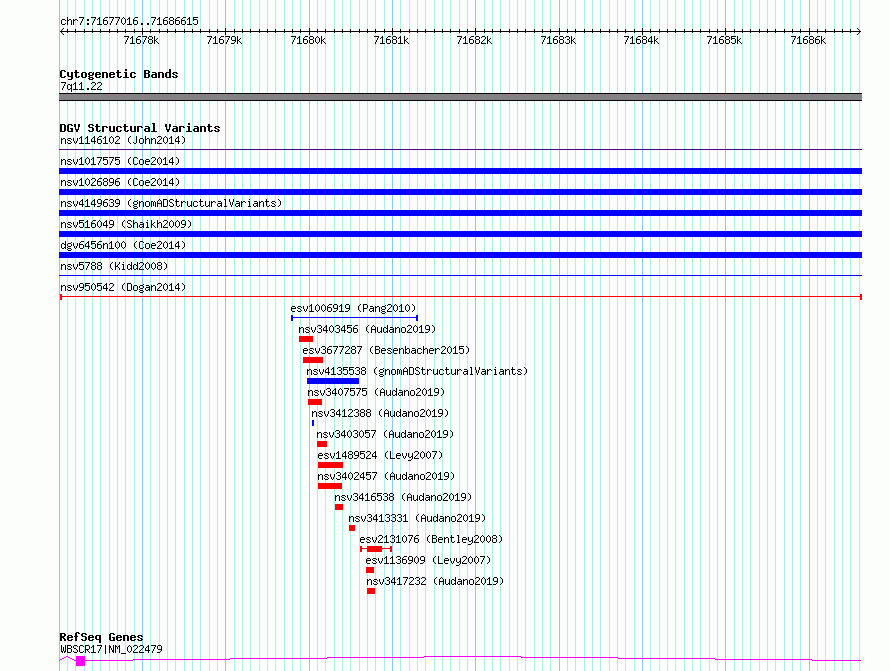The width and height of the screenshot is (890, 671).
Task: Click esv2131076 (Bentley2008) red whisker glyph
Action: [376, 549]
